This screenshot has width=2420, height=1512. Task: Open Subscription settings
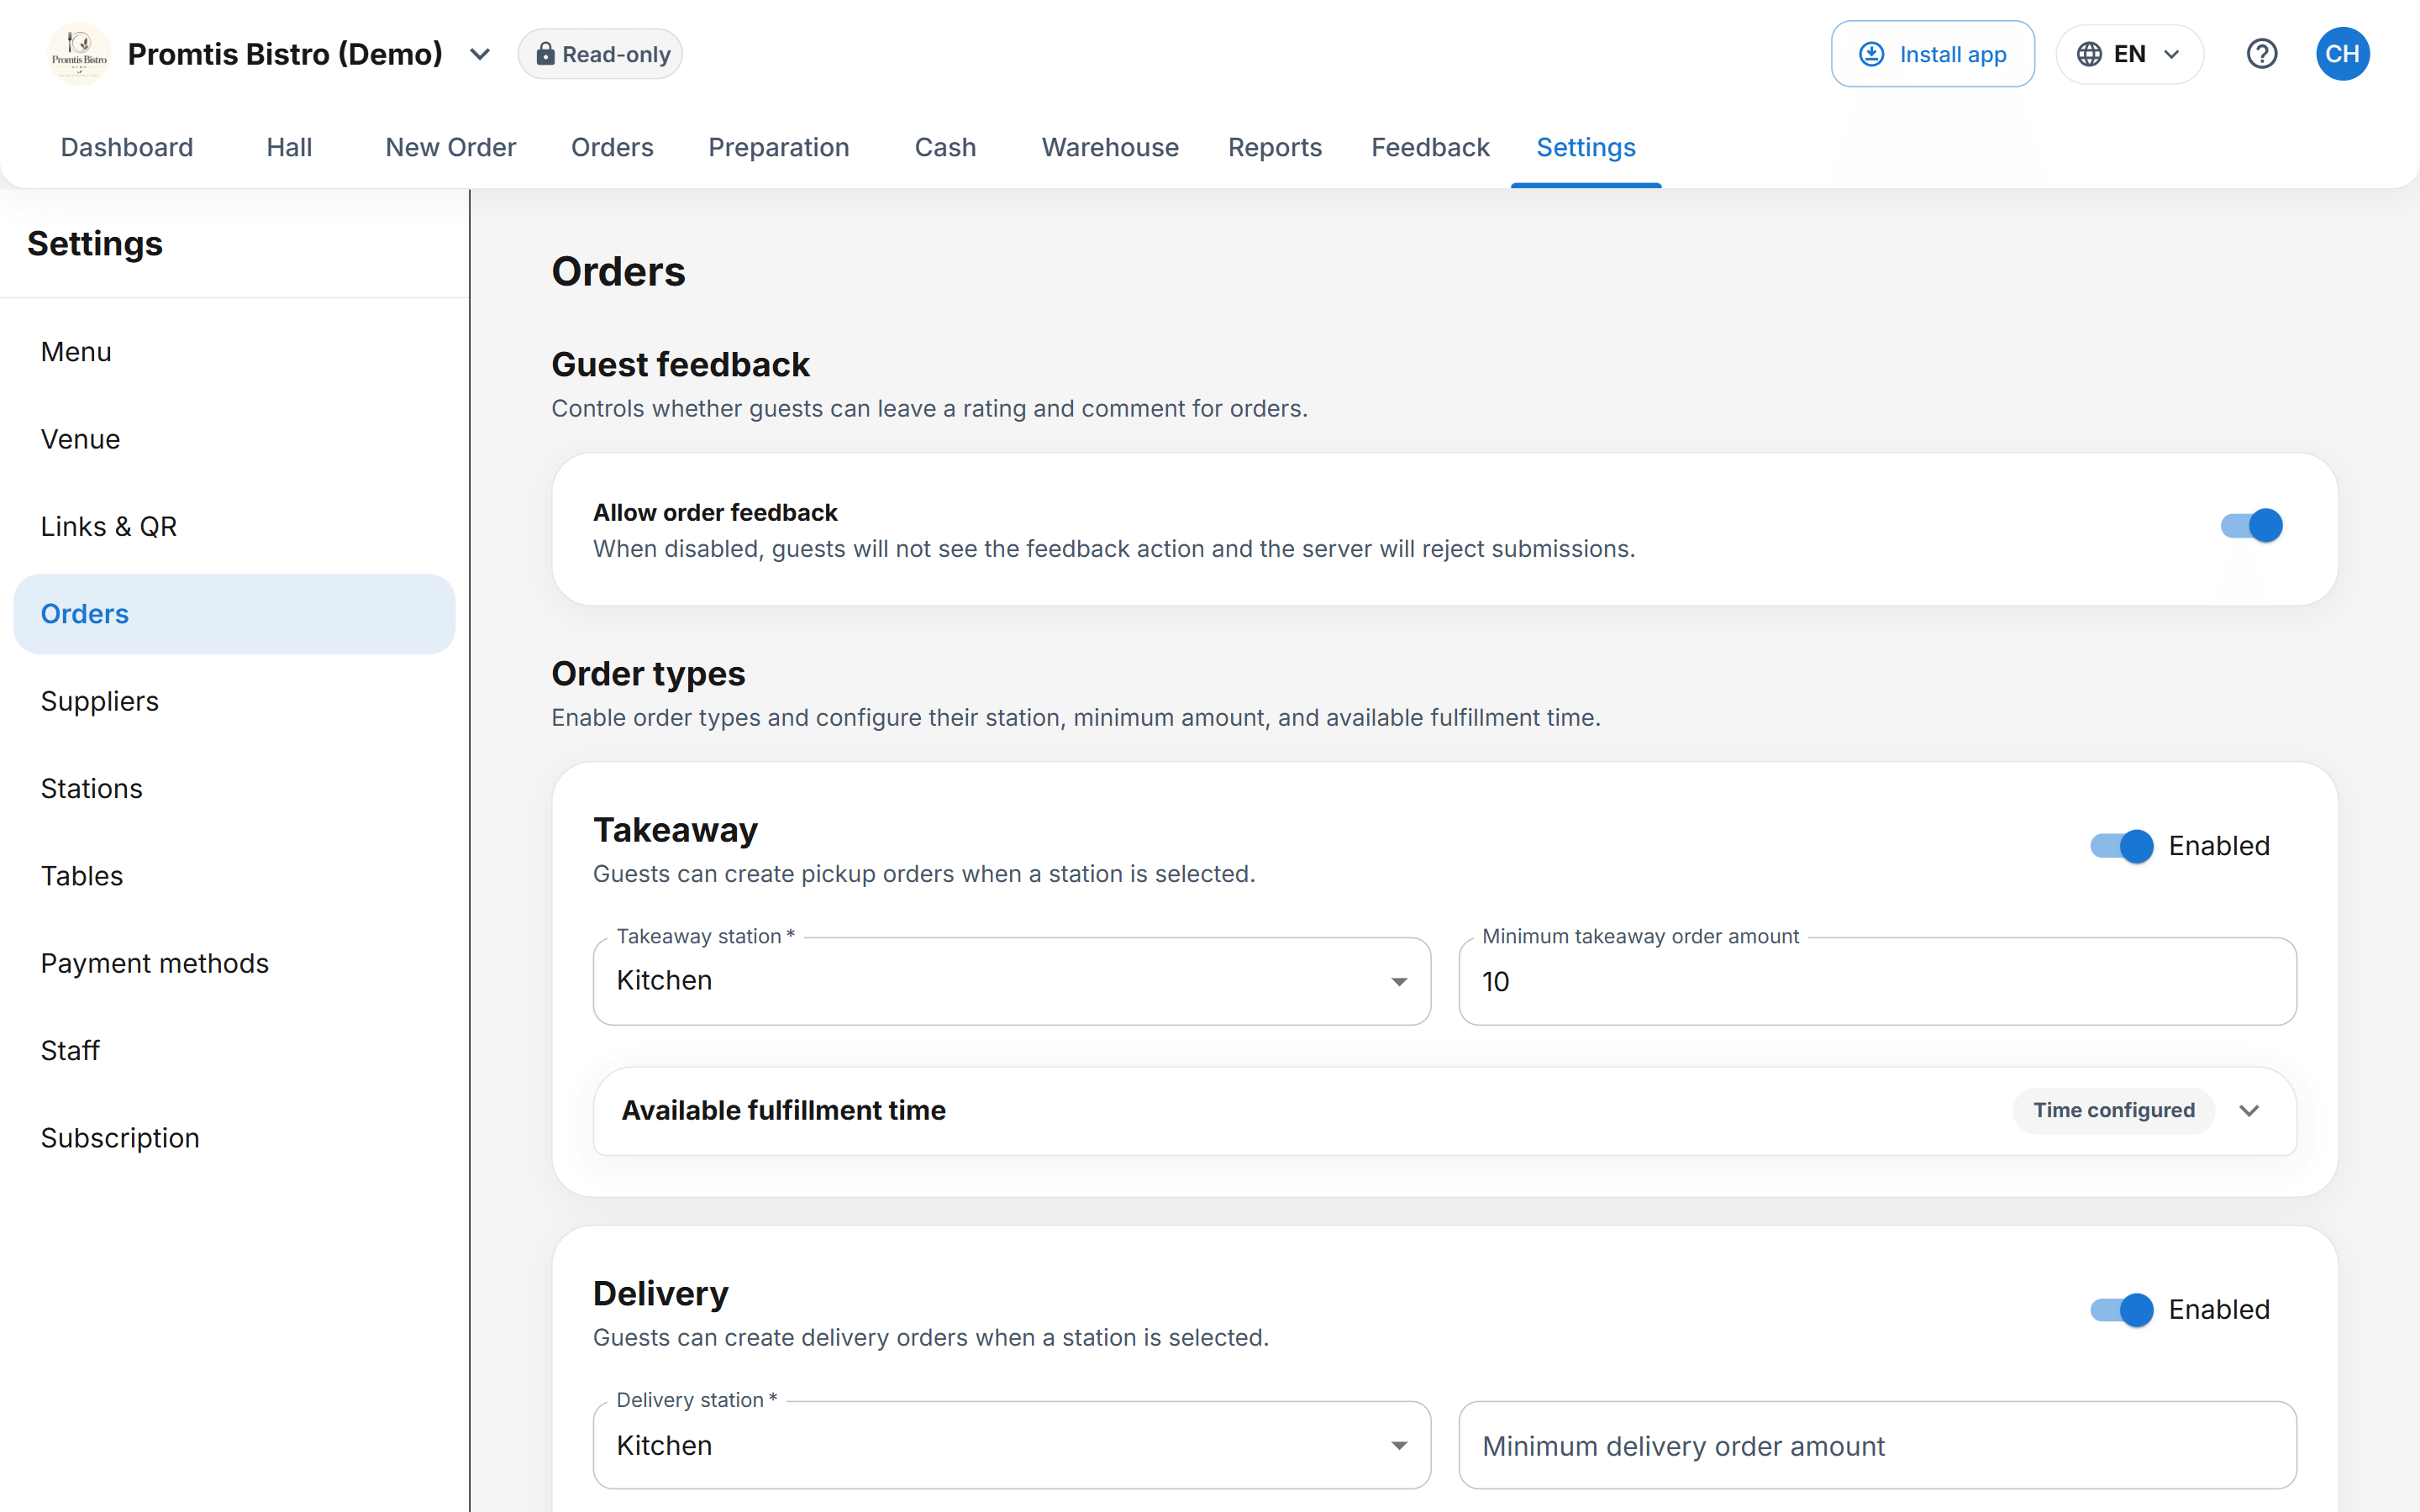point(234,1138)
